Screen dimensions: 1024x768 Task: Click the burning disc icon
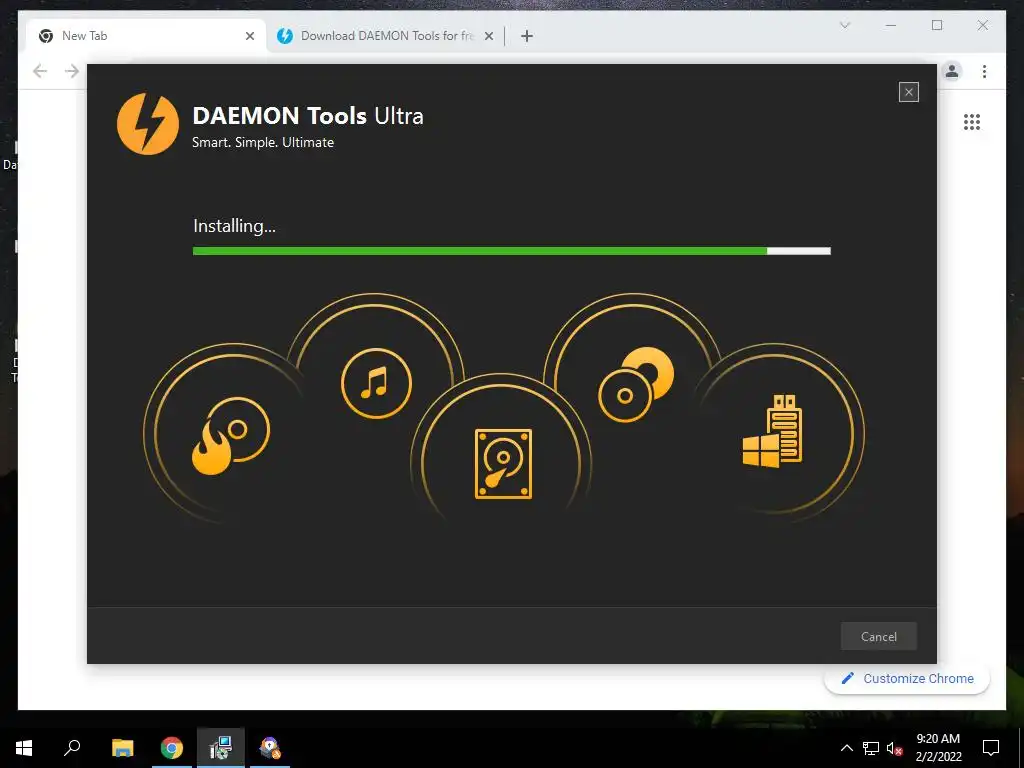[231, 435]
